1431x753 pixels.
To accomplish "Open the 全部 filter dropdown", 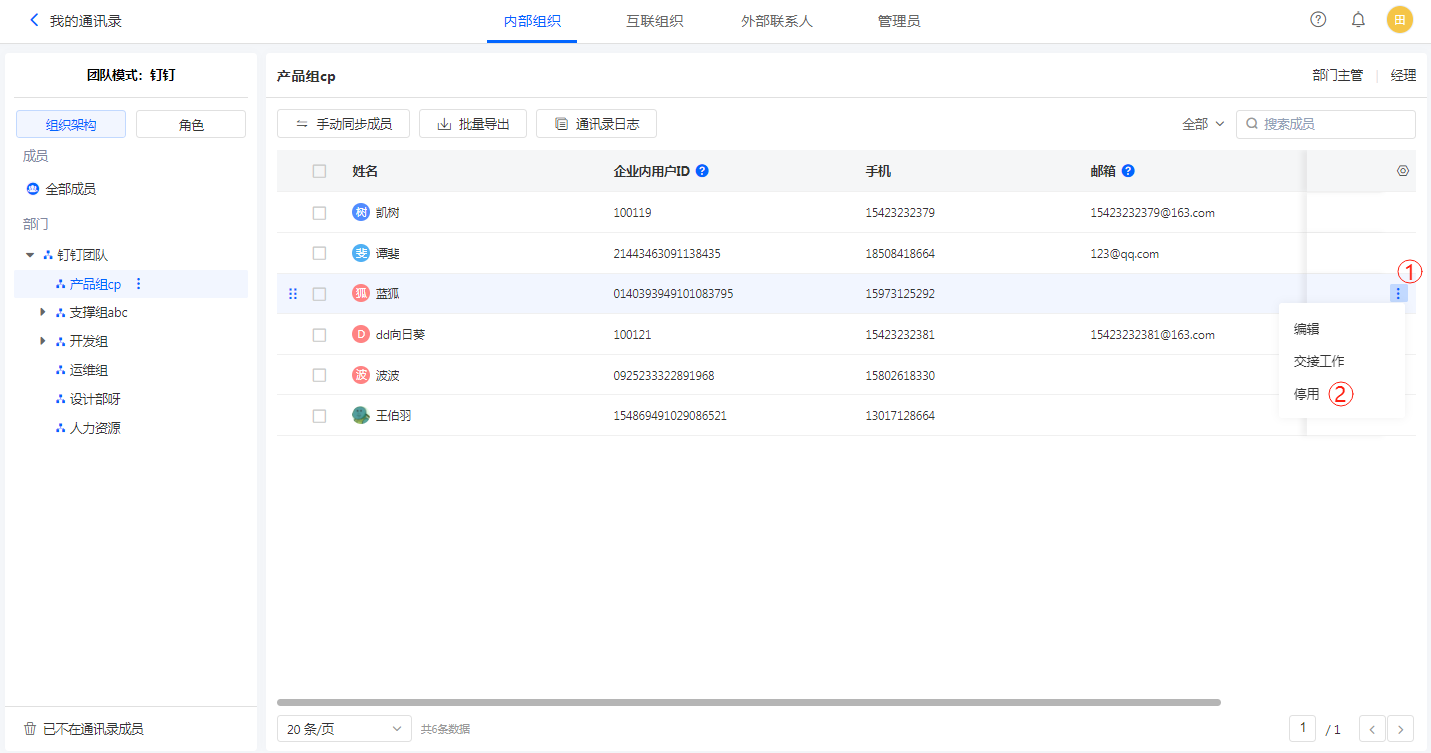I will pos(1203,124).
